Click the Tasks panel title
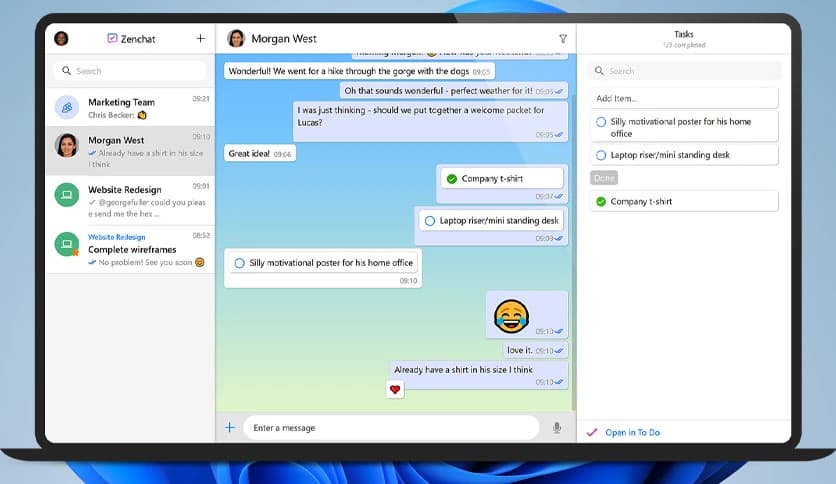The image size is (836, 484). (x=684, y=34)
